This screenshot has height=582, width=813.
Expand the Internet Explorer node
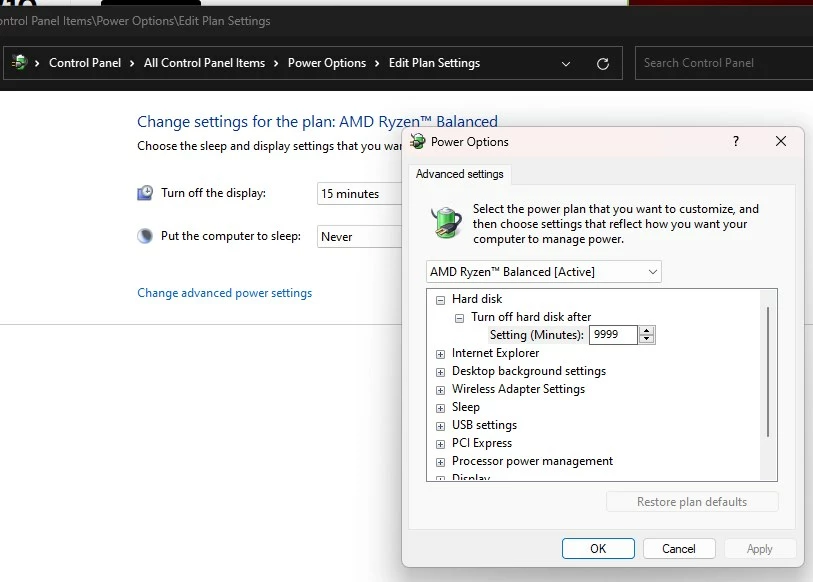click(440, 354)
